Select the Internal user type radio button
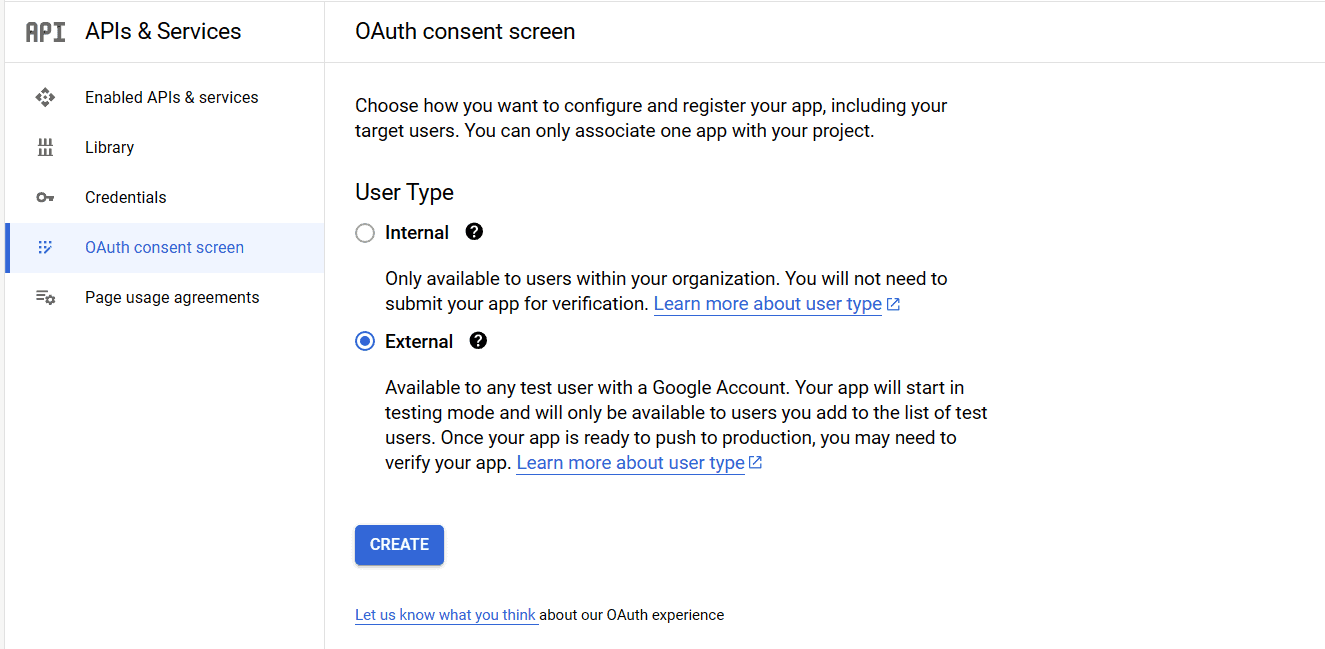Screen dimensions: 1325x649 365,233
